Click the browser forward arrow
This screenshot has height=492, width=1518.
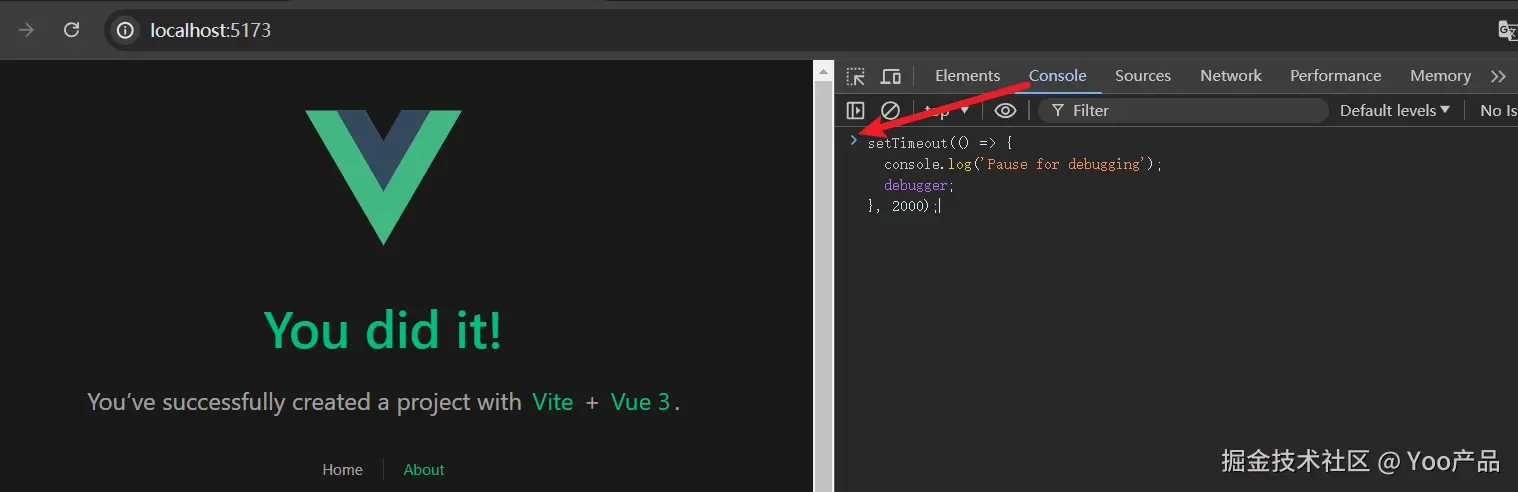pyautogui.click(x=27, y=30)
